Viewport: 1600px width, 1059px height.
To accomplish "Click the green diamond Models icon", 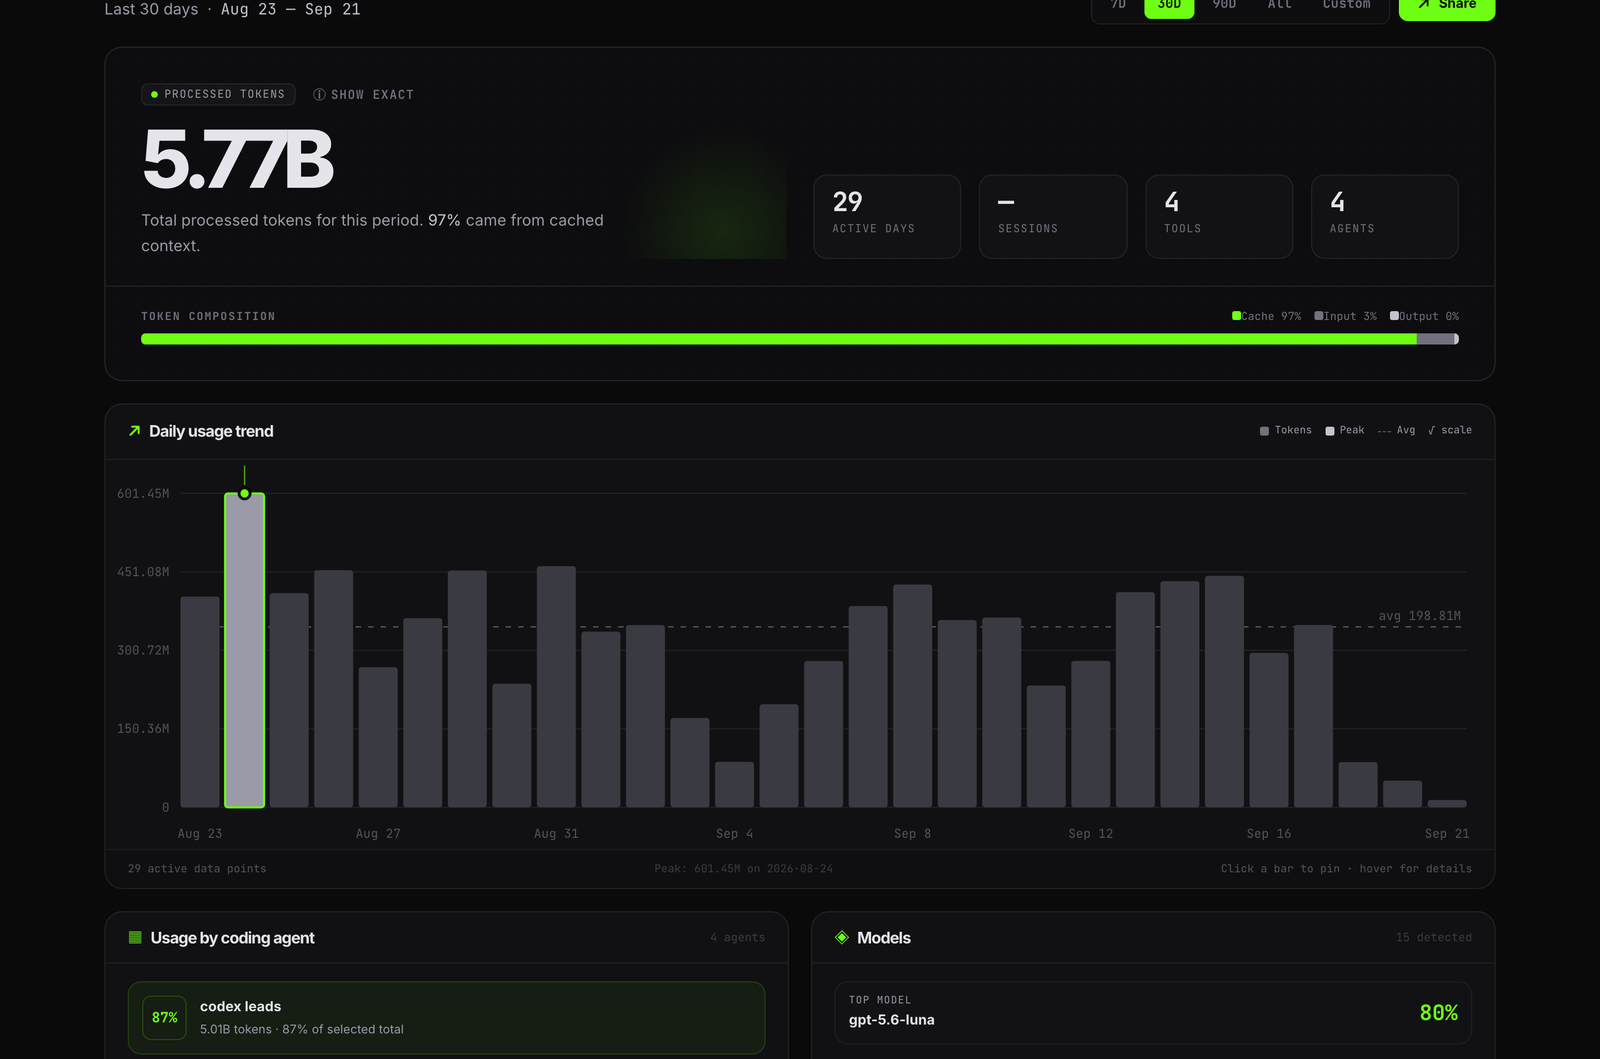I will [x=842, y=938].
